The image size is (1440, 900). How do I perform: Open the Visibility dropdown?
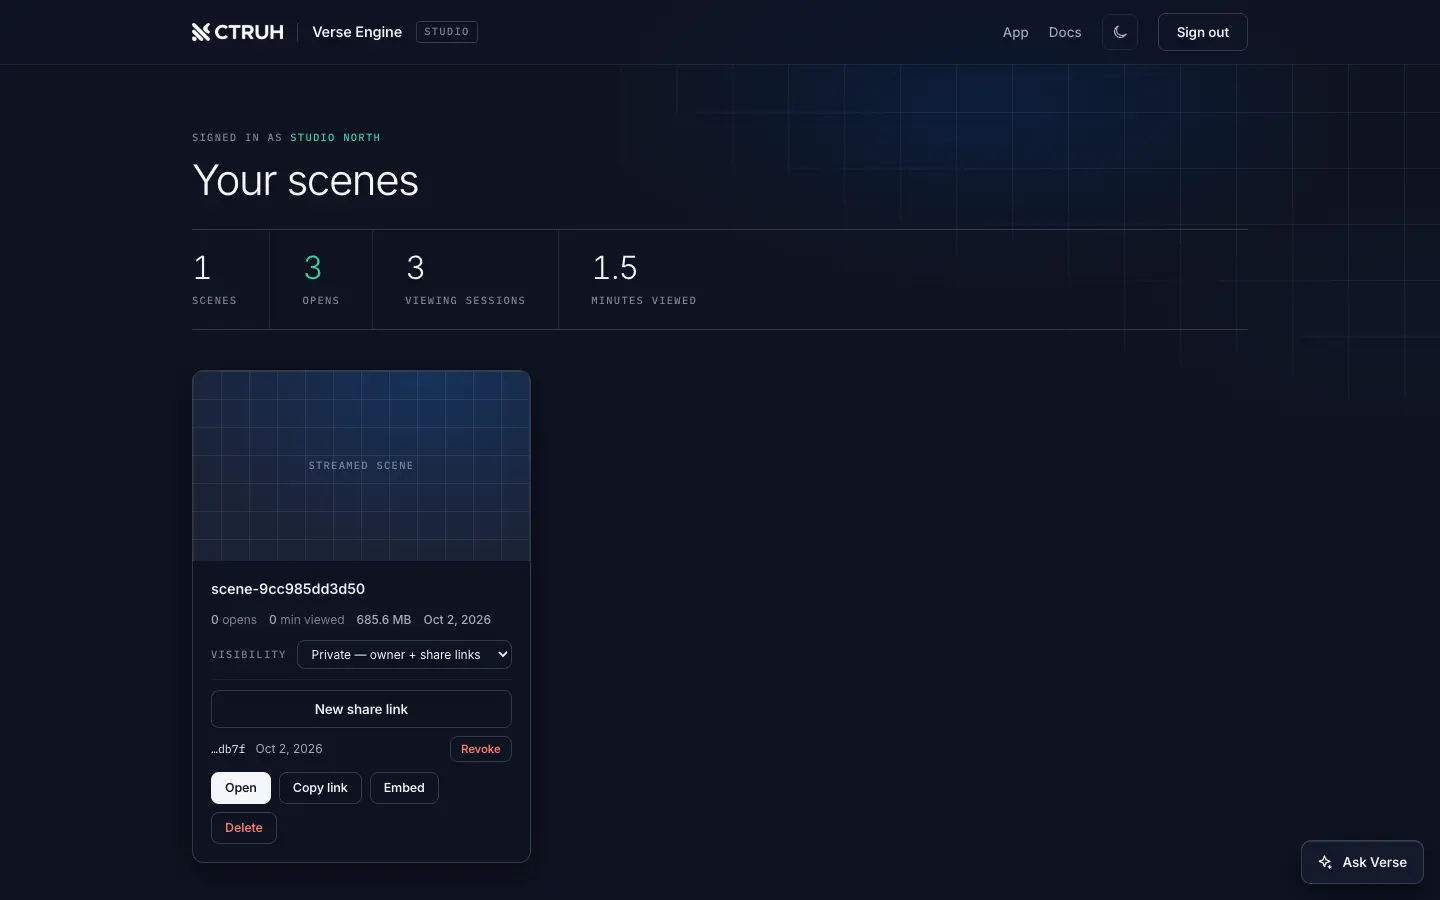click(x=404, y=655)
